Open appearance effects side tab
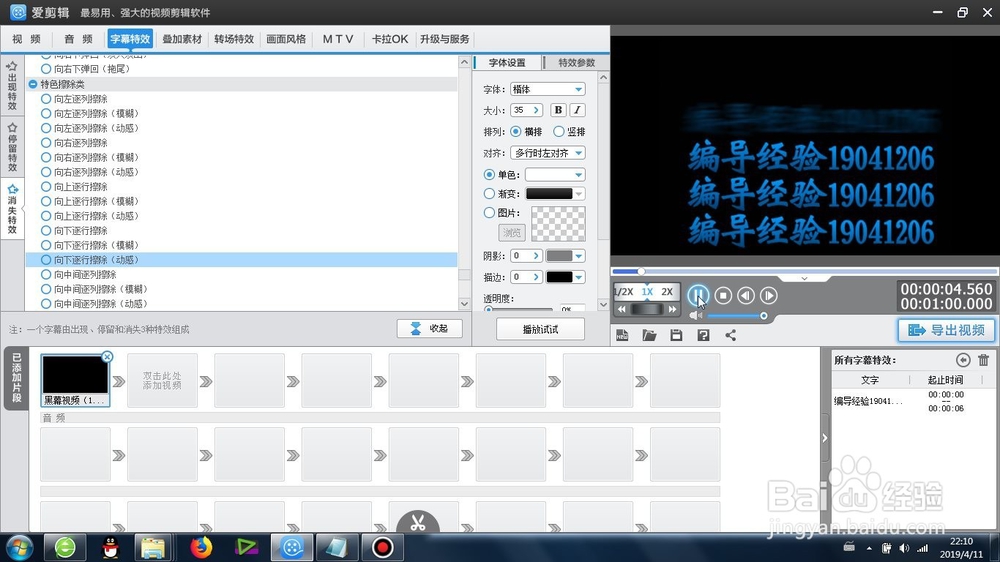Image resolution: width=1000 pixels, height=562 pixels. pyautogui.click(x=12, y=86)
